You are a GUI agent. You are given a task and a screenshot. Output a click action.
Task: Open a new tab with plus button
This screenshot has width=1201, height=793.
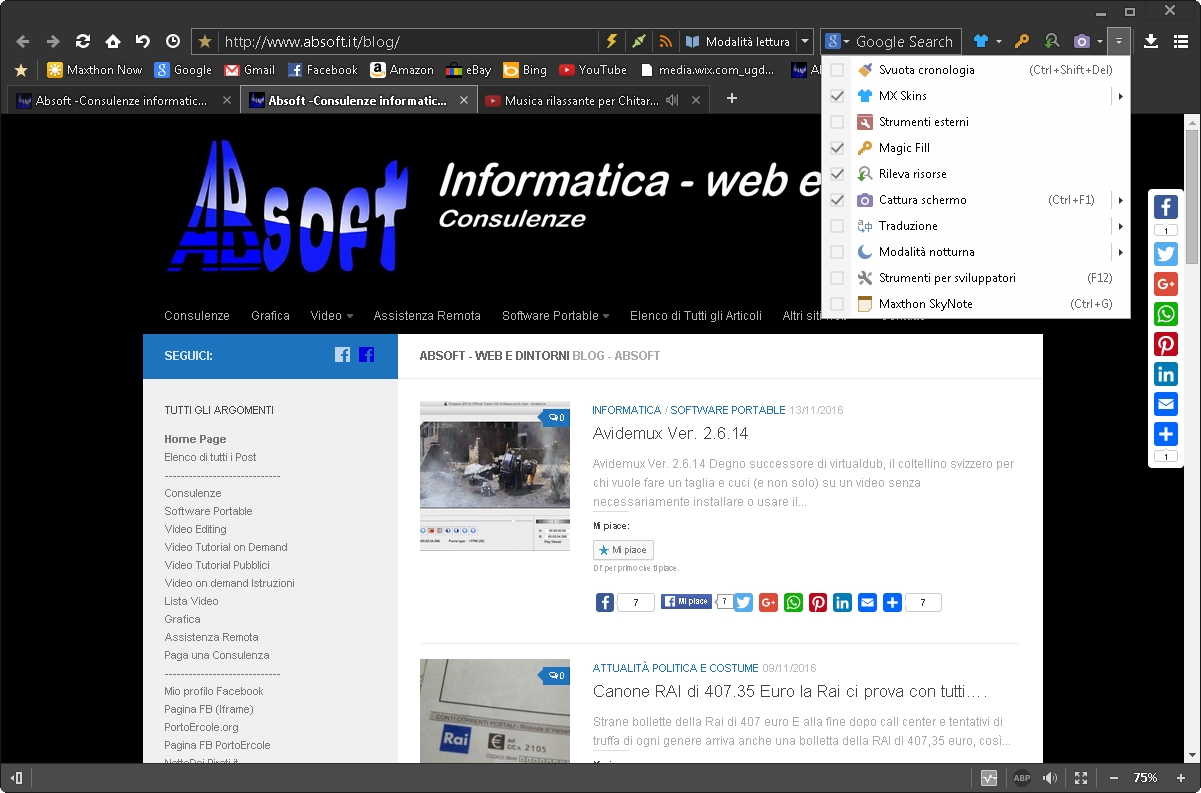click(x=732, y=98)
